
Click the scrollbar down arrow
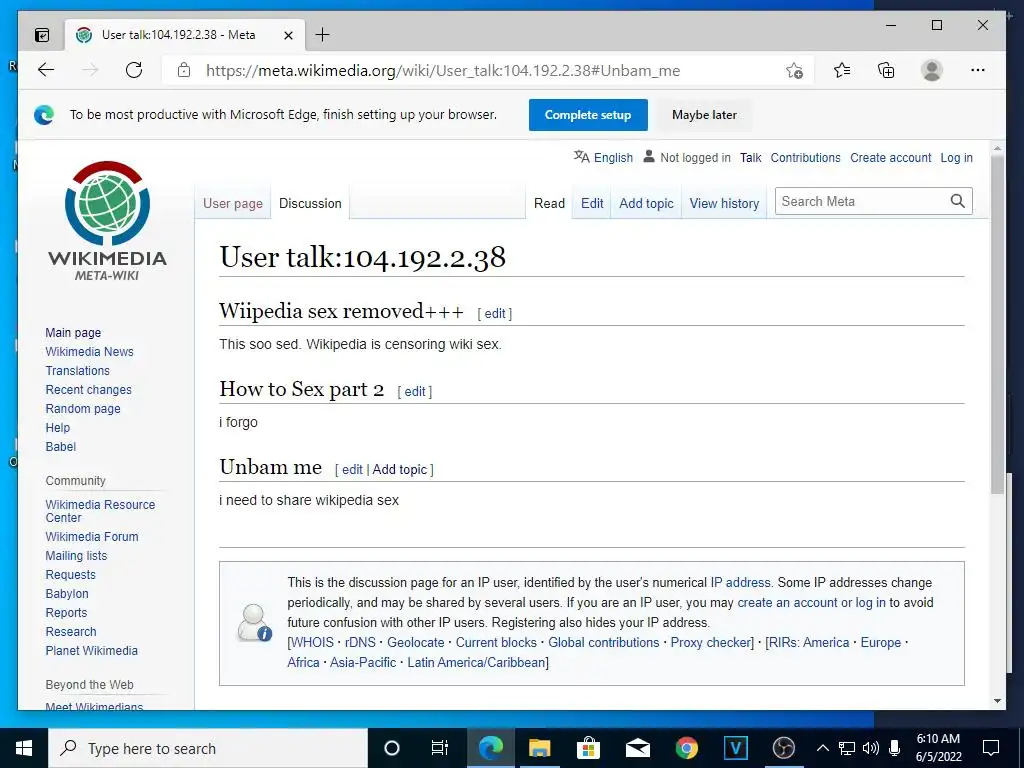(x=997, y=701)
